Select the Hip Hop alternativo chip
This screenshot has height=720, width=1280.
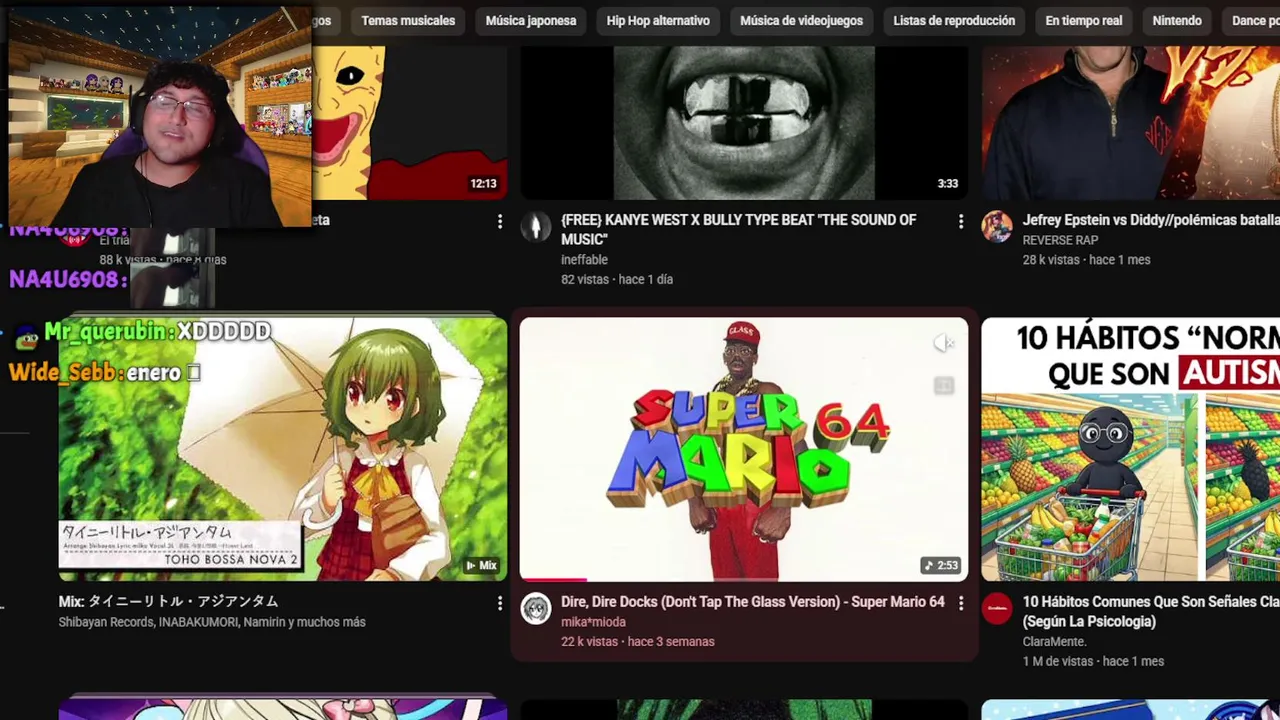658,20
